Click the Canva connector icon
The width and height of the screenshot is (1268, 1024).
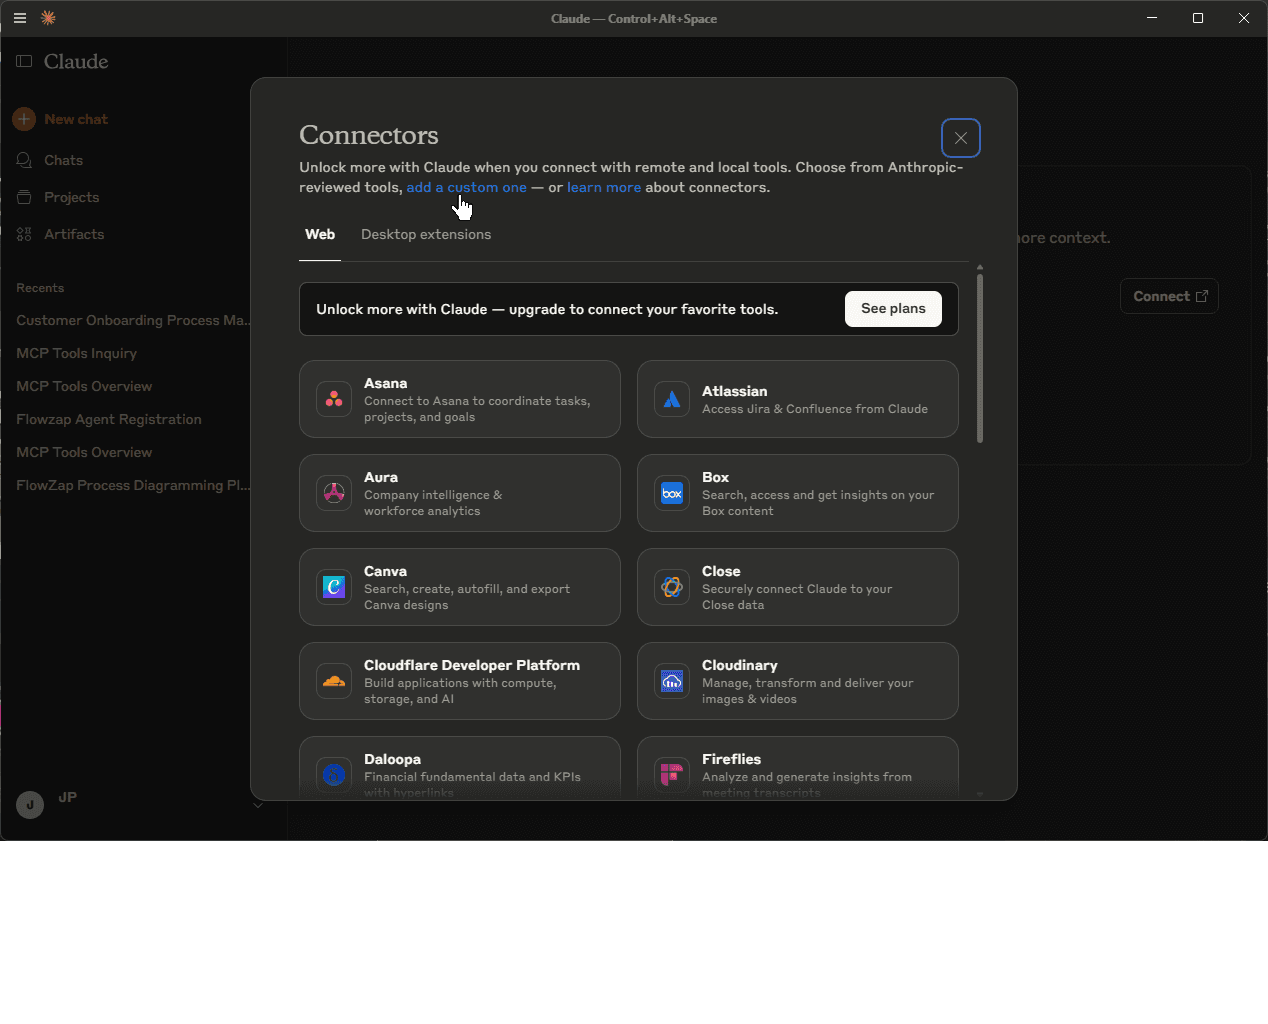333,587
